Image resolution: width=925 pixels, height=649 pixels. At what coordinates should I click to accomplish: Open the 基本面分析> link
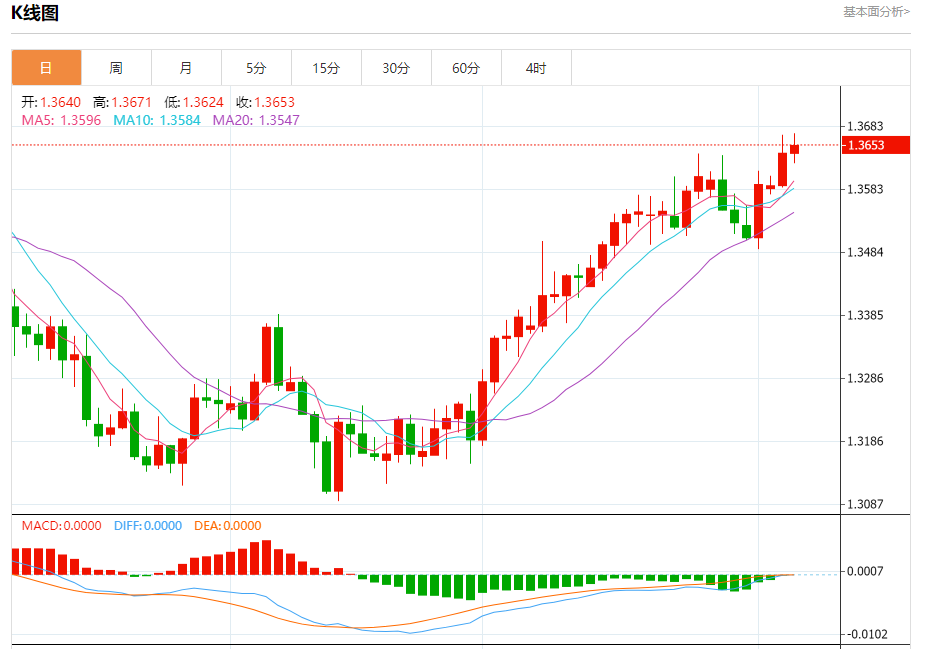coord(876,12)
